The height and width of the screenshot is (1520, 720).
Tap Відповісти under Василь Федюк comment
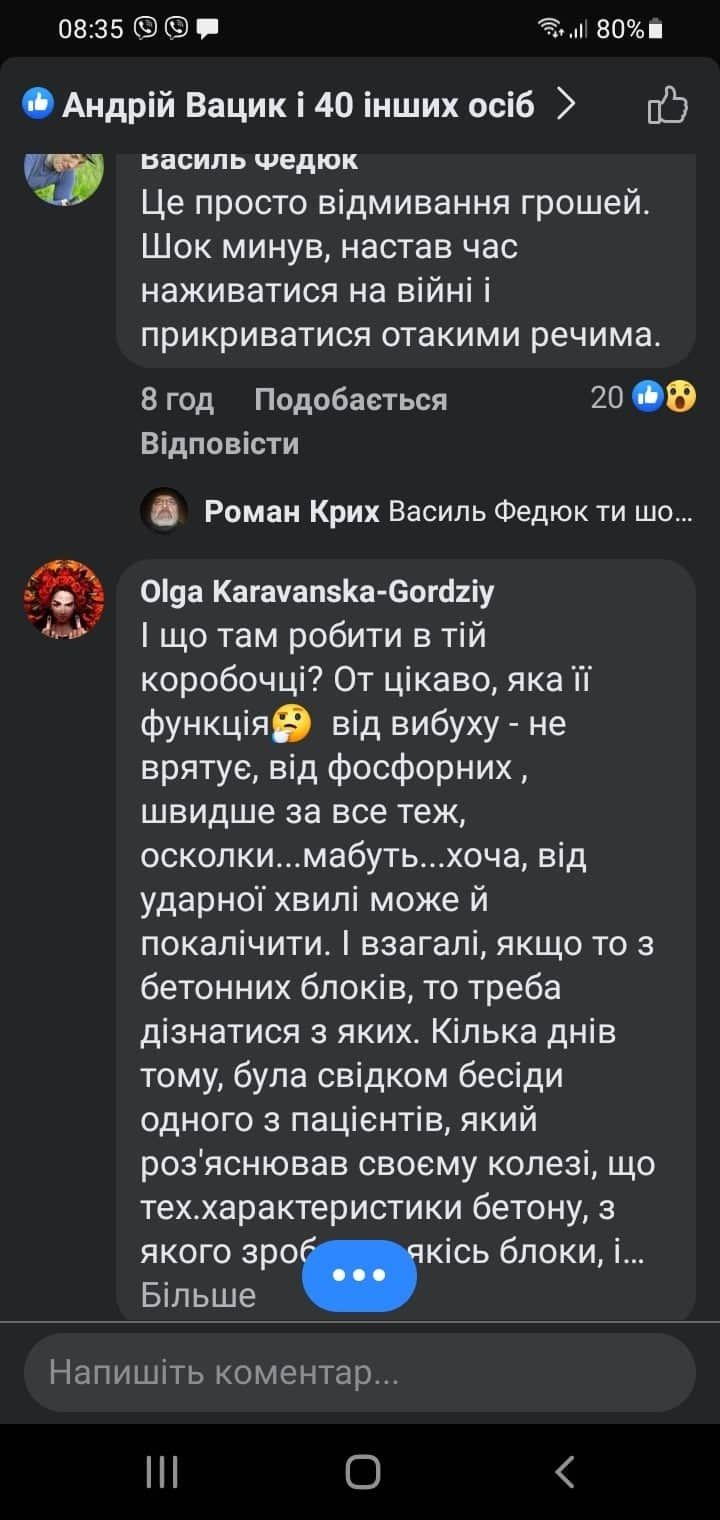[220, 443]
